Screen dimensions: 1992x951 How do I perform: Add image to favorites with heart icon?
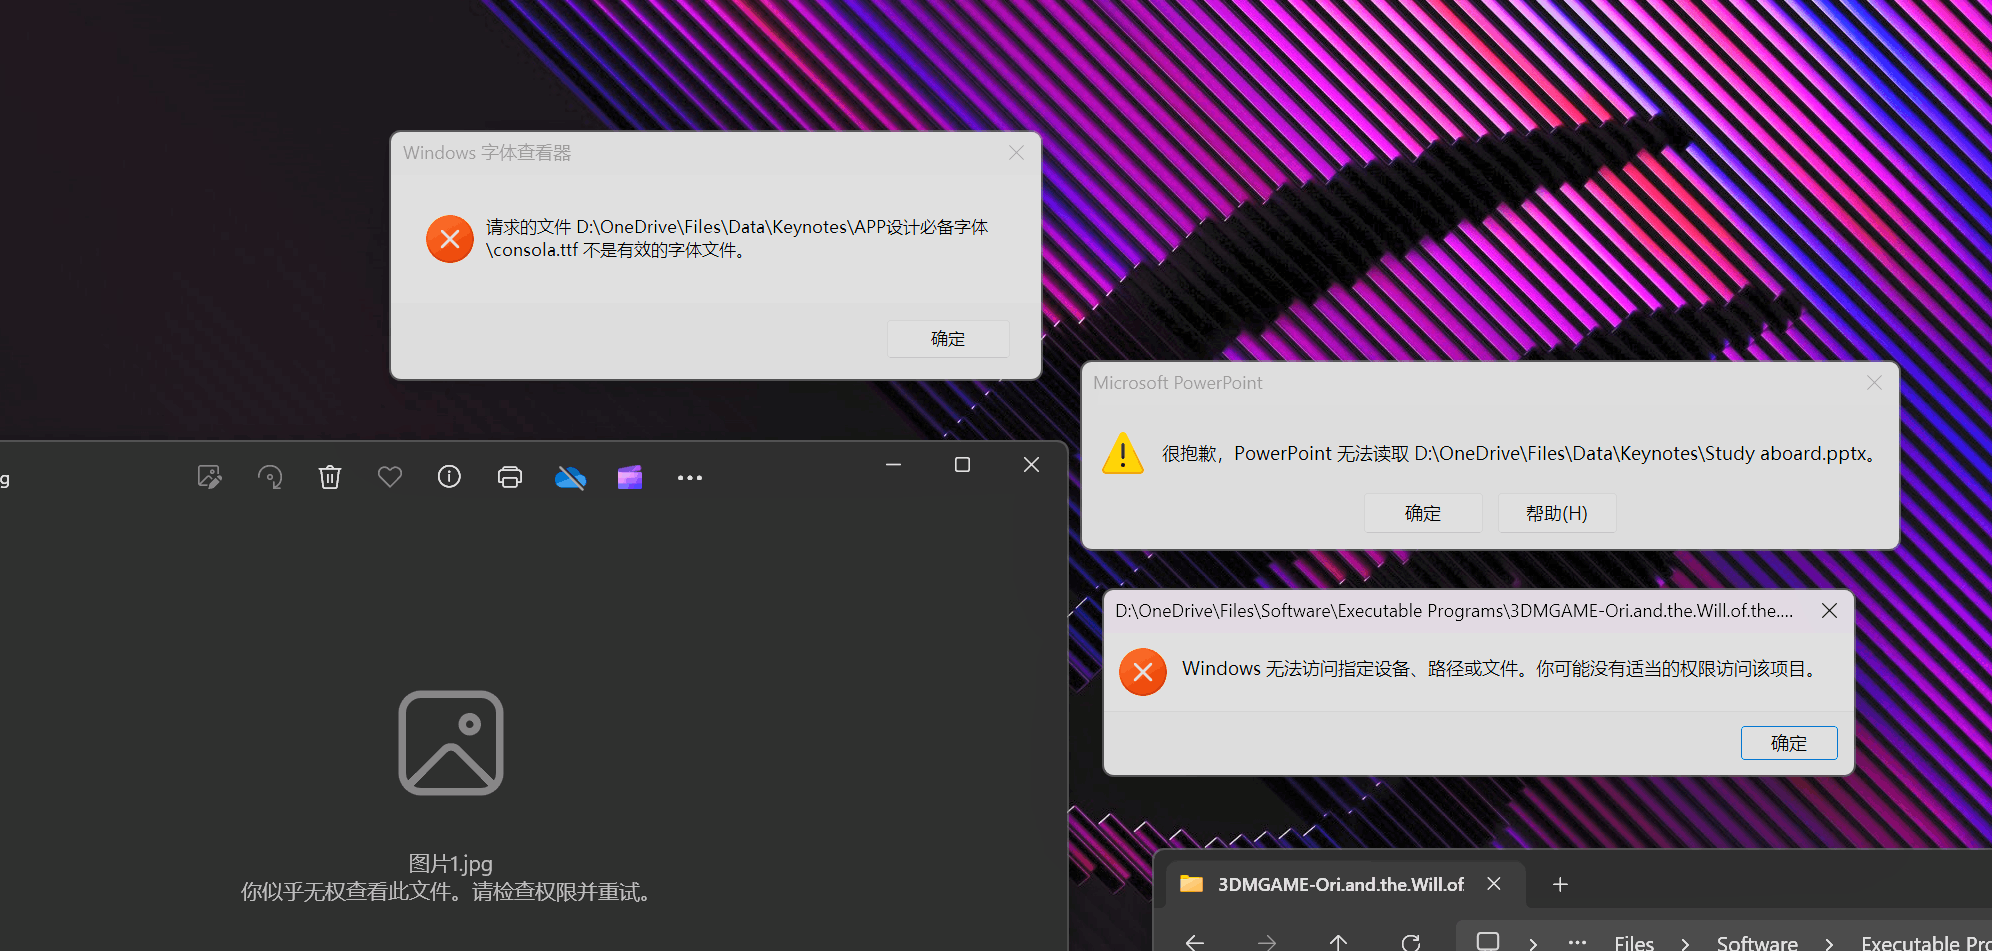point(390,477)
